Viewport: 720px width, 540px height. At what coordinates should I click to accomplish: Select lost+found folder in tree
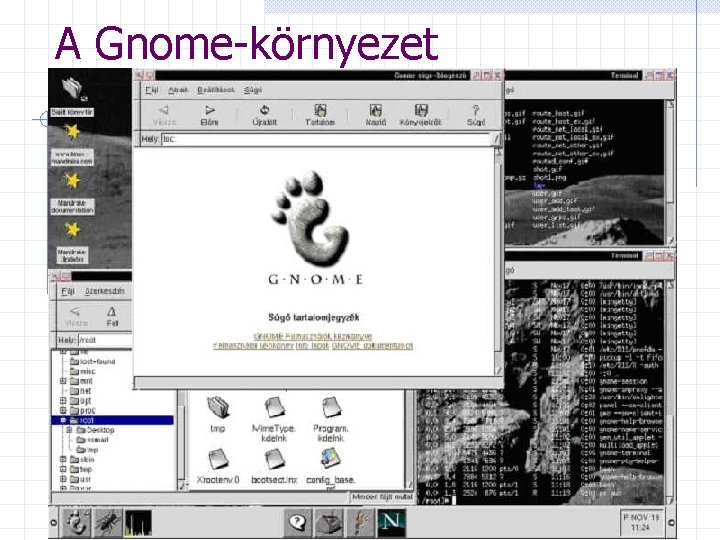pos(92,361)
